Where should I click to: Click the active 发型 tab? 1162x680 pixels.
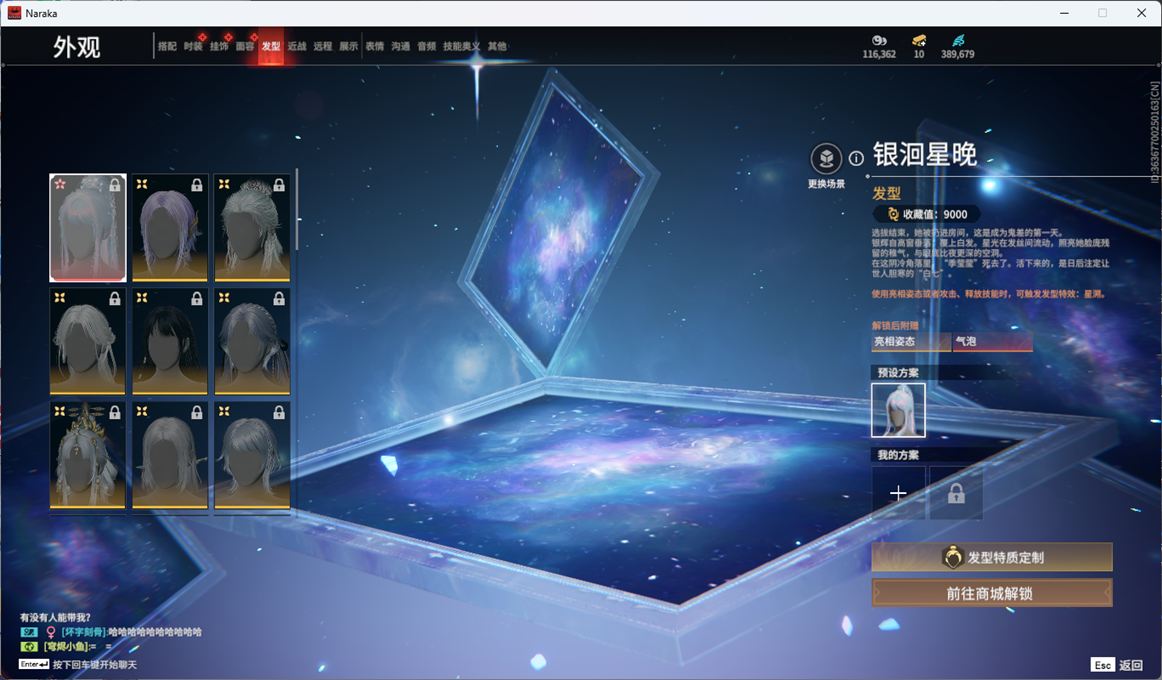[x=270, y=46]
